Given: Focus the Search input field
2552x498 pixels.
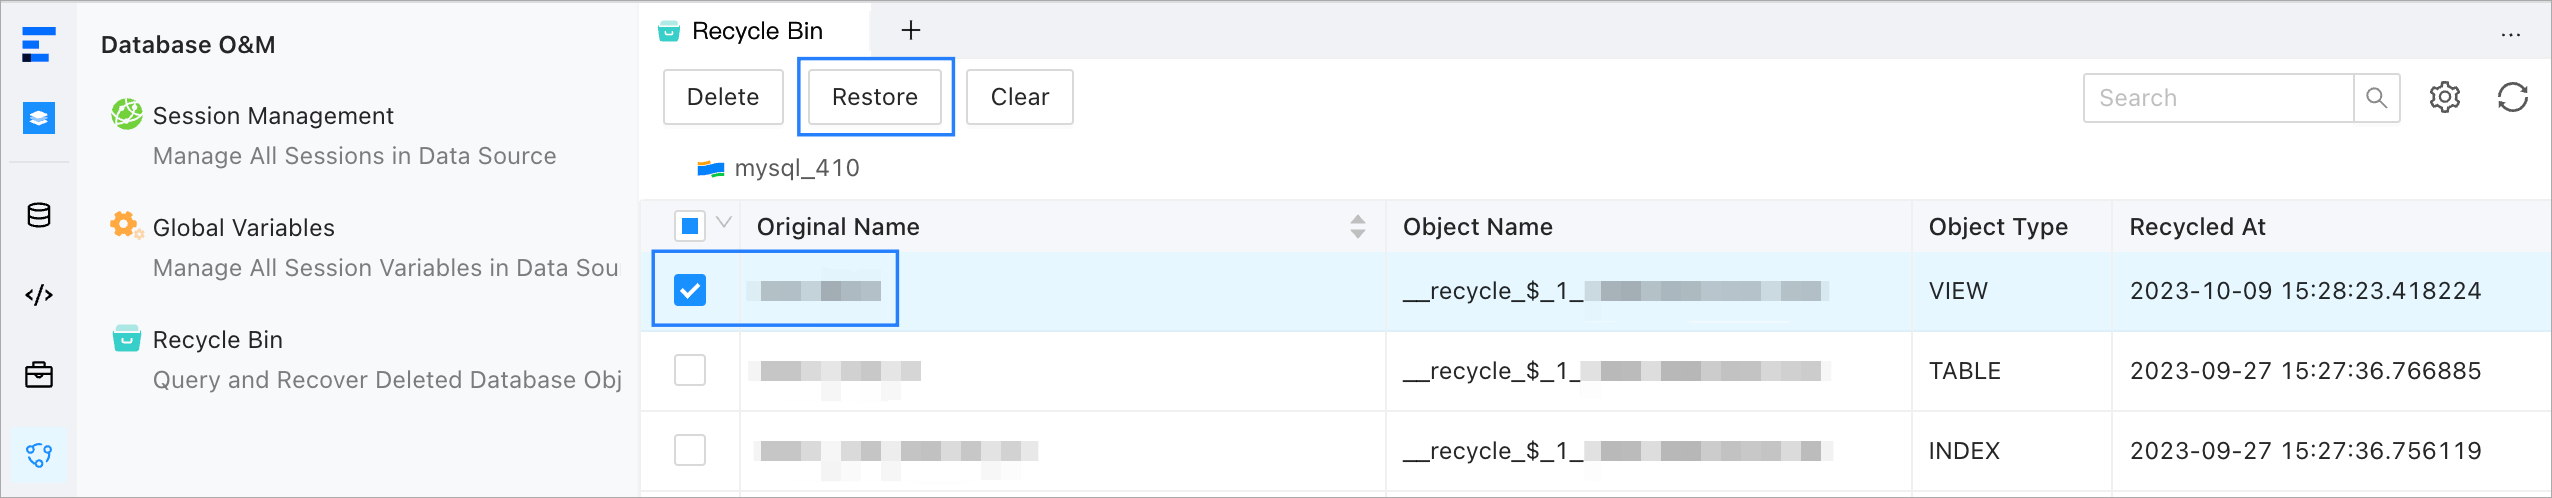Looking at the screenshot, I should (2218, 98).
